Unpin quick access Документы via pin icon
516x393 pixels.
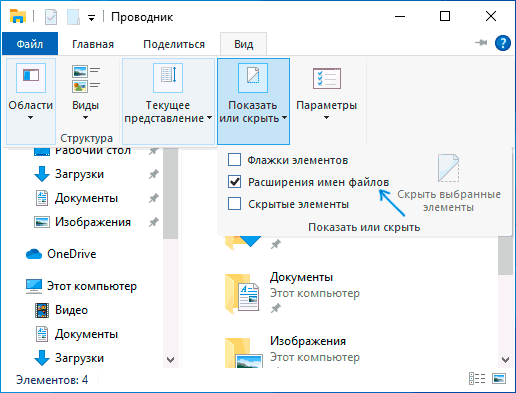153,198
